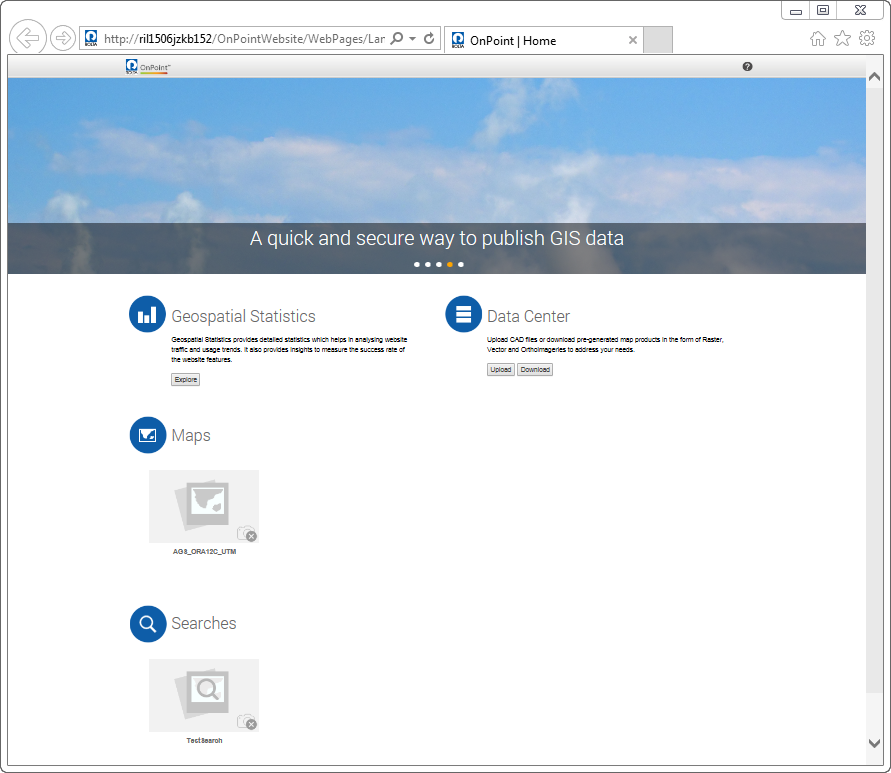Viewport: 891px width, 773px height.
Task: Click the Data Center round icon
Action: (x=463, y=314)
